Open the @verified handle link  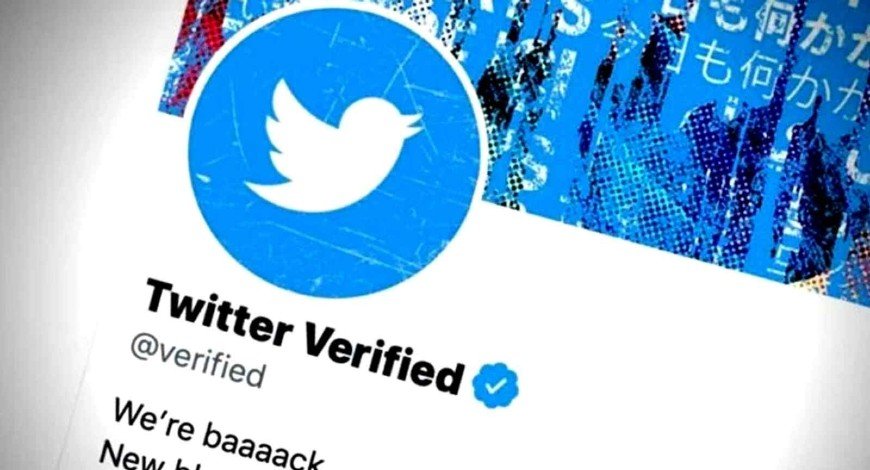click(x=198, y=361)
